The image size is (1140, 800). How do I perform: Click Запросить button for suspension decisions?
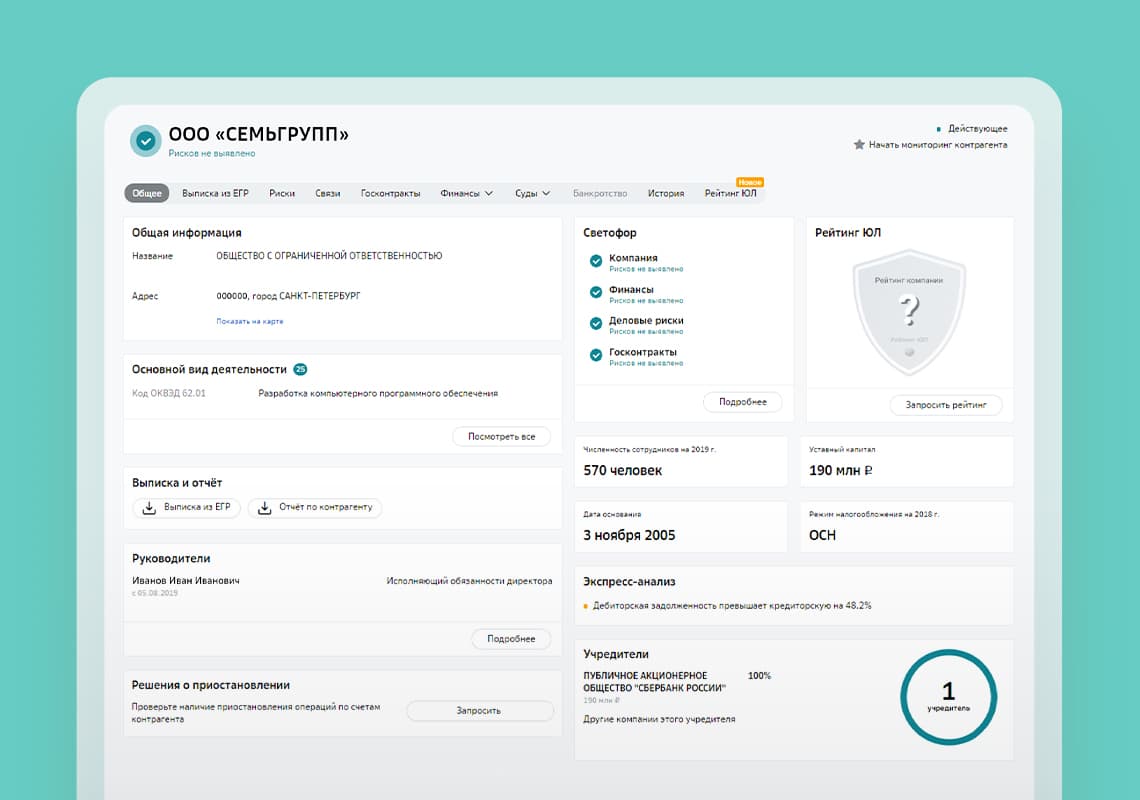tap(479, 711)
